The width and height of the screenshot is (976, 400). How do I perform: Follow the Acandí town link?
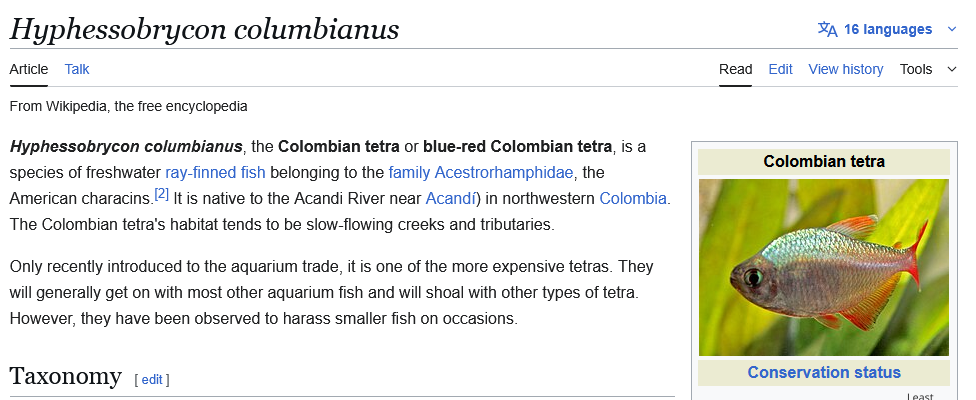click(450, 198)
